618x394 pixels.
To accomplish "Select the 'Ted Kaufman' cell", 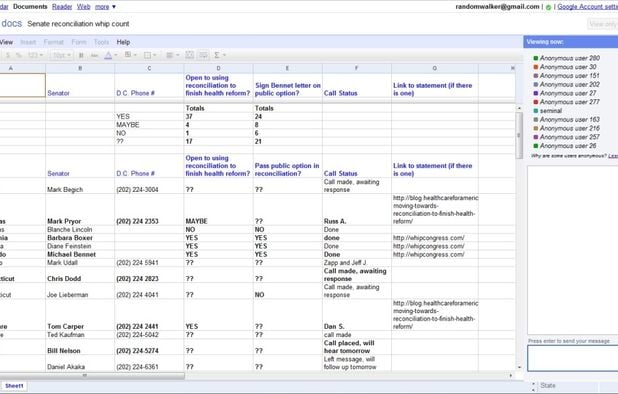I will 80,335.
